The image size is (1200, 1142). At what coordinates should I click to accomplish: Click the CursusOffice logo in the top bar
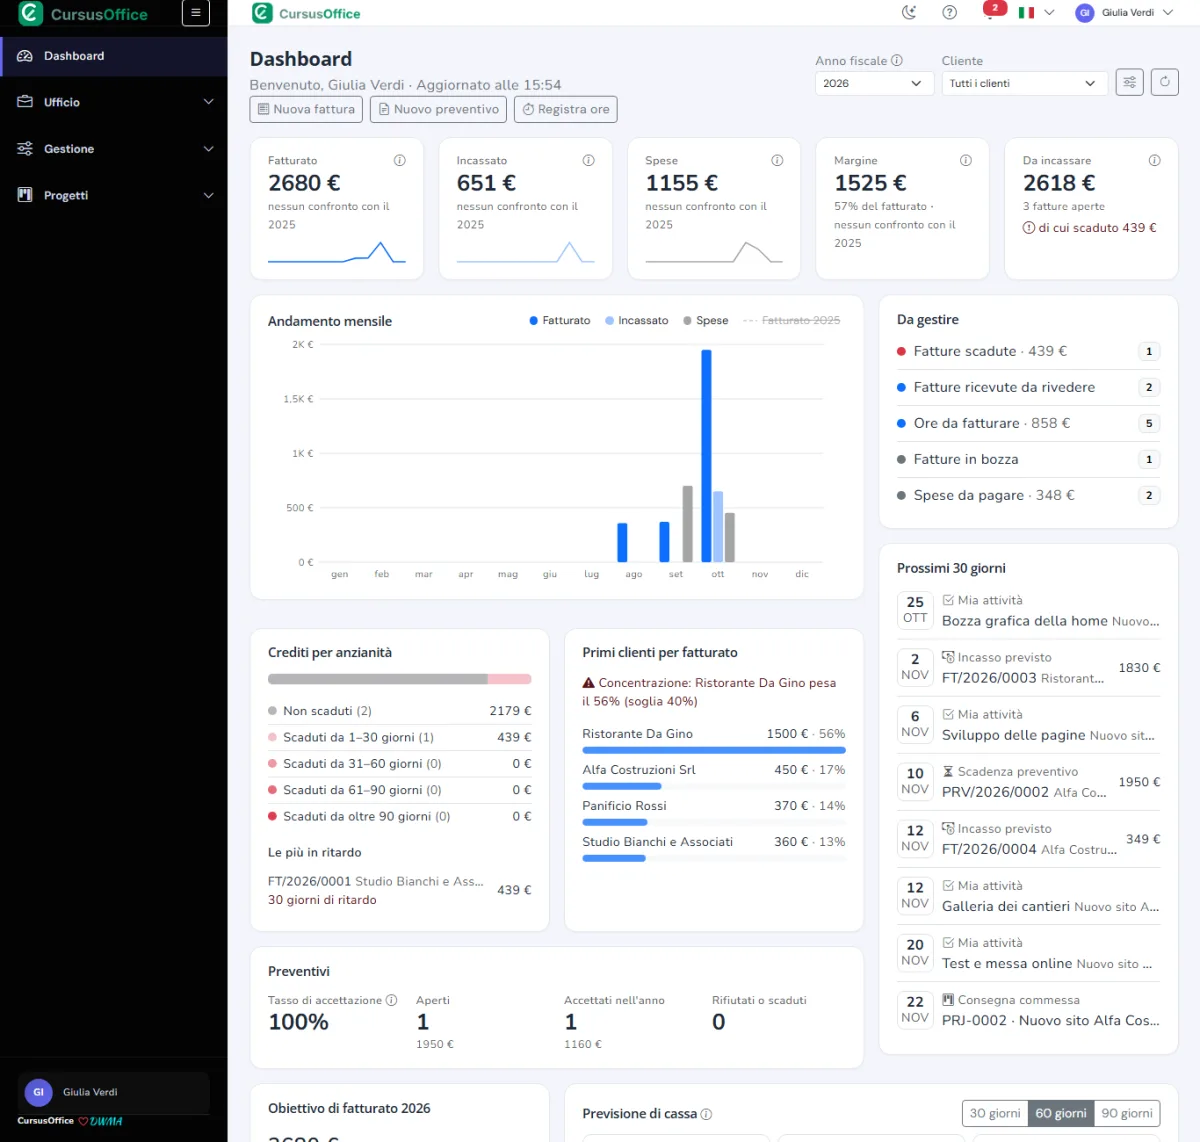pos(307,13)
